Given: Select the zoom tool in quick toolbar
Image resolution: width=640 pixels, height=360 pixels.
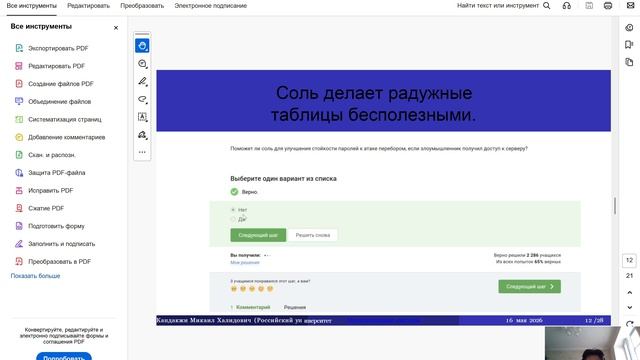Looking at the screenshot, I should coord(142,64).
